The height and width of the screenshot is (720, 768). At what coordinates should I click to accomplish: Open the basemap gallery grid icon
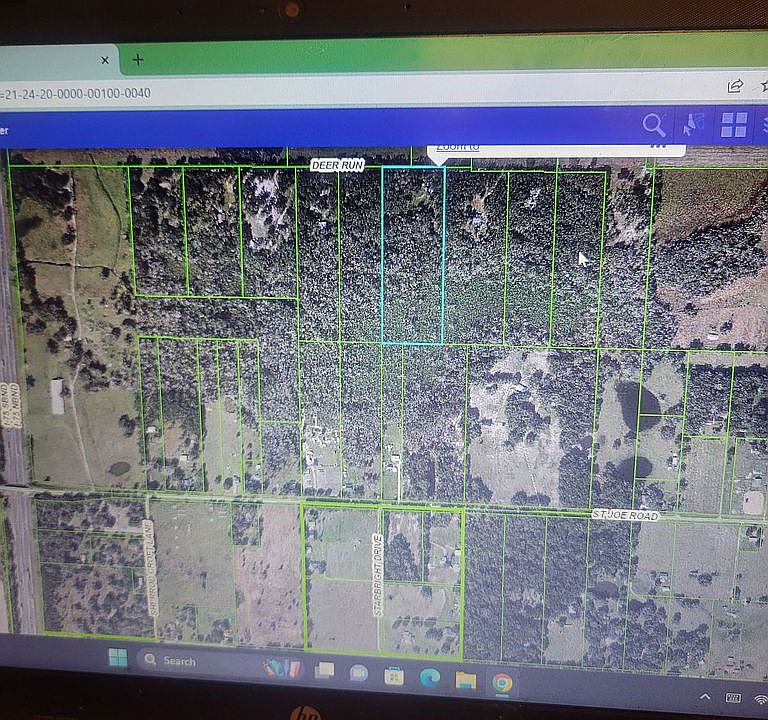pos(734,125)
